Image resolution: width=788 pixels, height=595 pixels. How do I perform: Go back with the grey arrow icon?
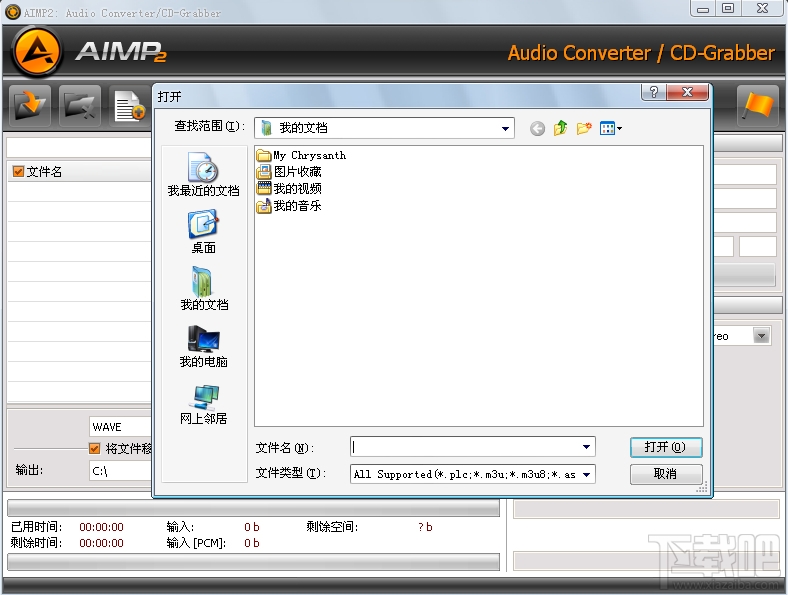[537, 129]
